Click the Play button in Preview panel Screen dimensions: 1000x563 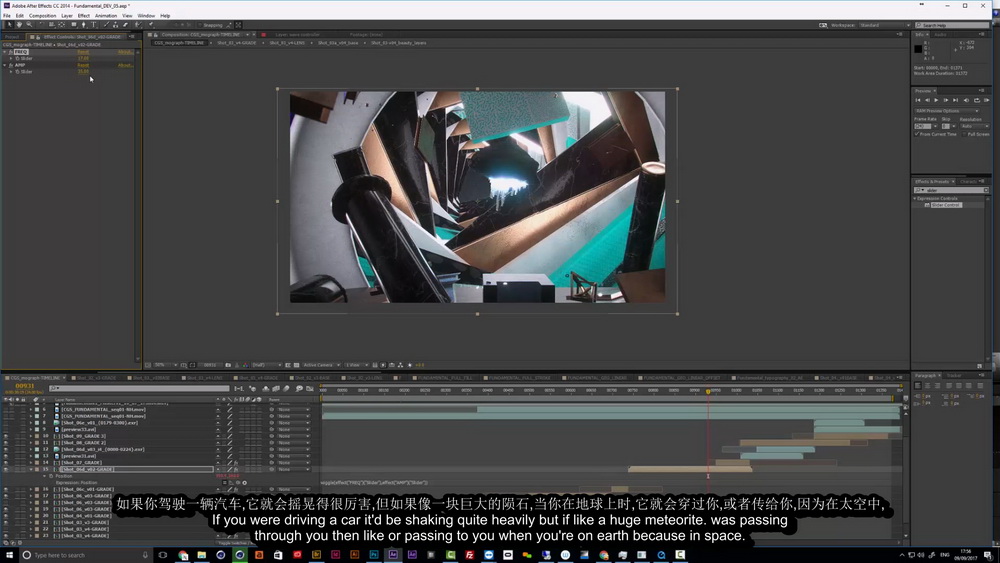tap(936, 100)
